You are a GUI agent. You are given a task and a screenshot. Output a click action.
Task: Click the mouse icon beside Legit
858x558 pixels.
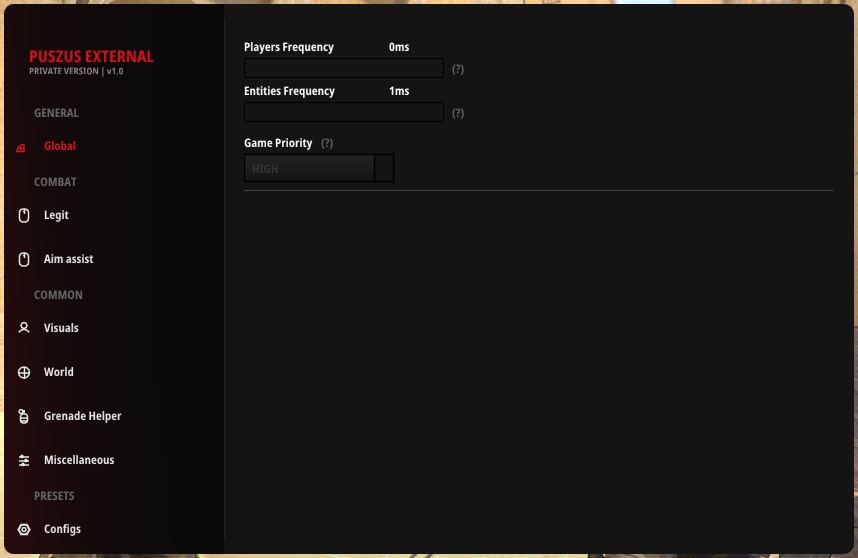point(24,215)
